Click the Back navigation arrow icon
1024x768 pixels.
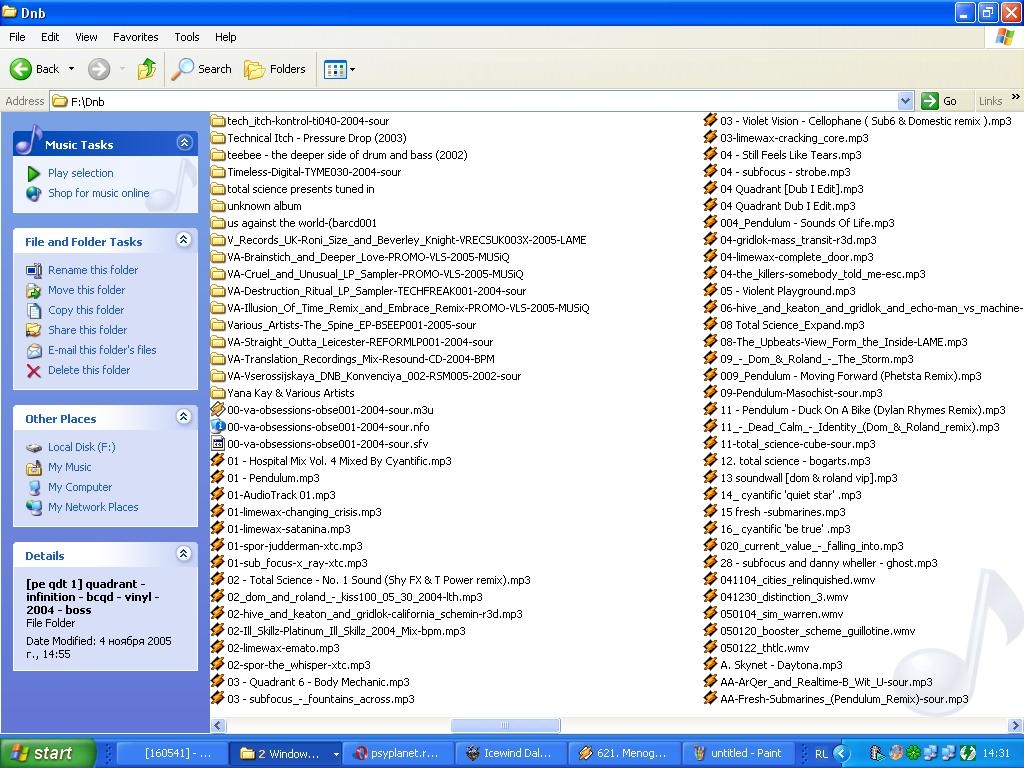22,69
